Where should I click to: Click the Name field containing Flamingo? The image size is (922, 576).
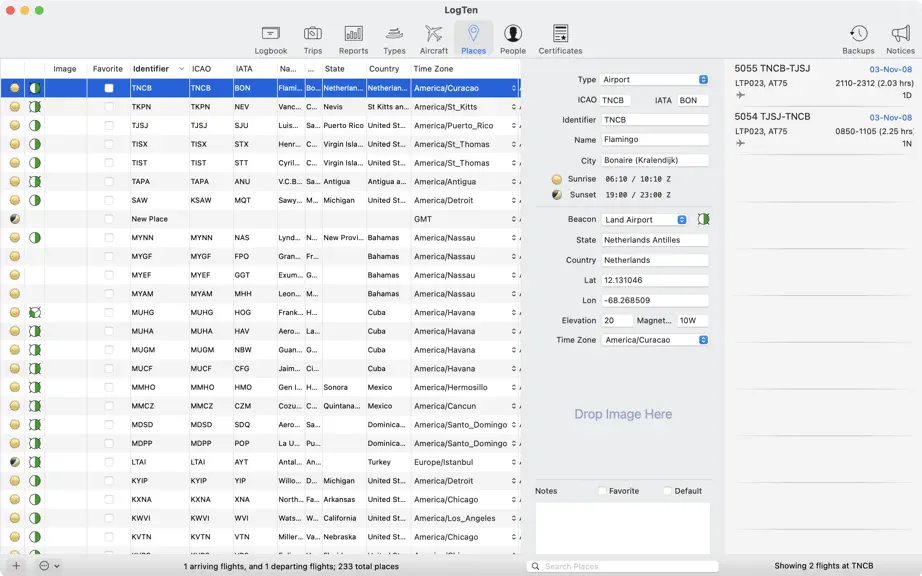click(x=655, y=140)
